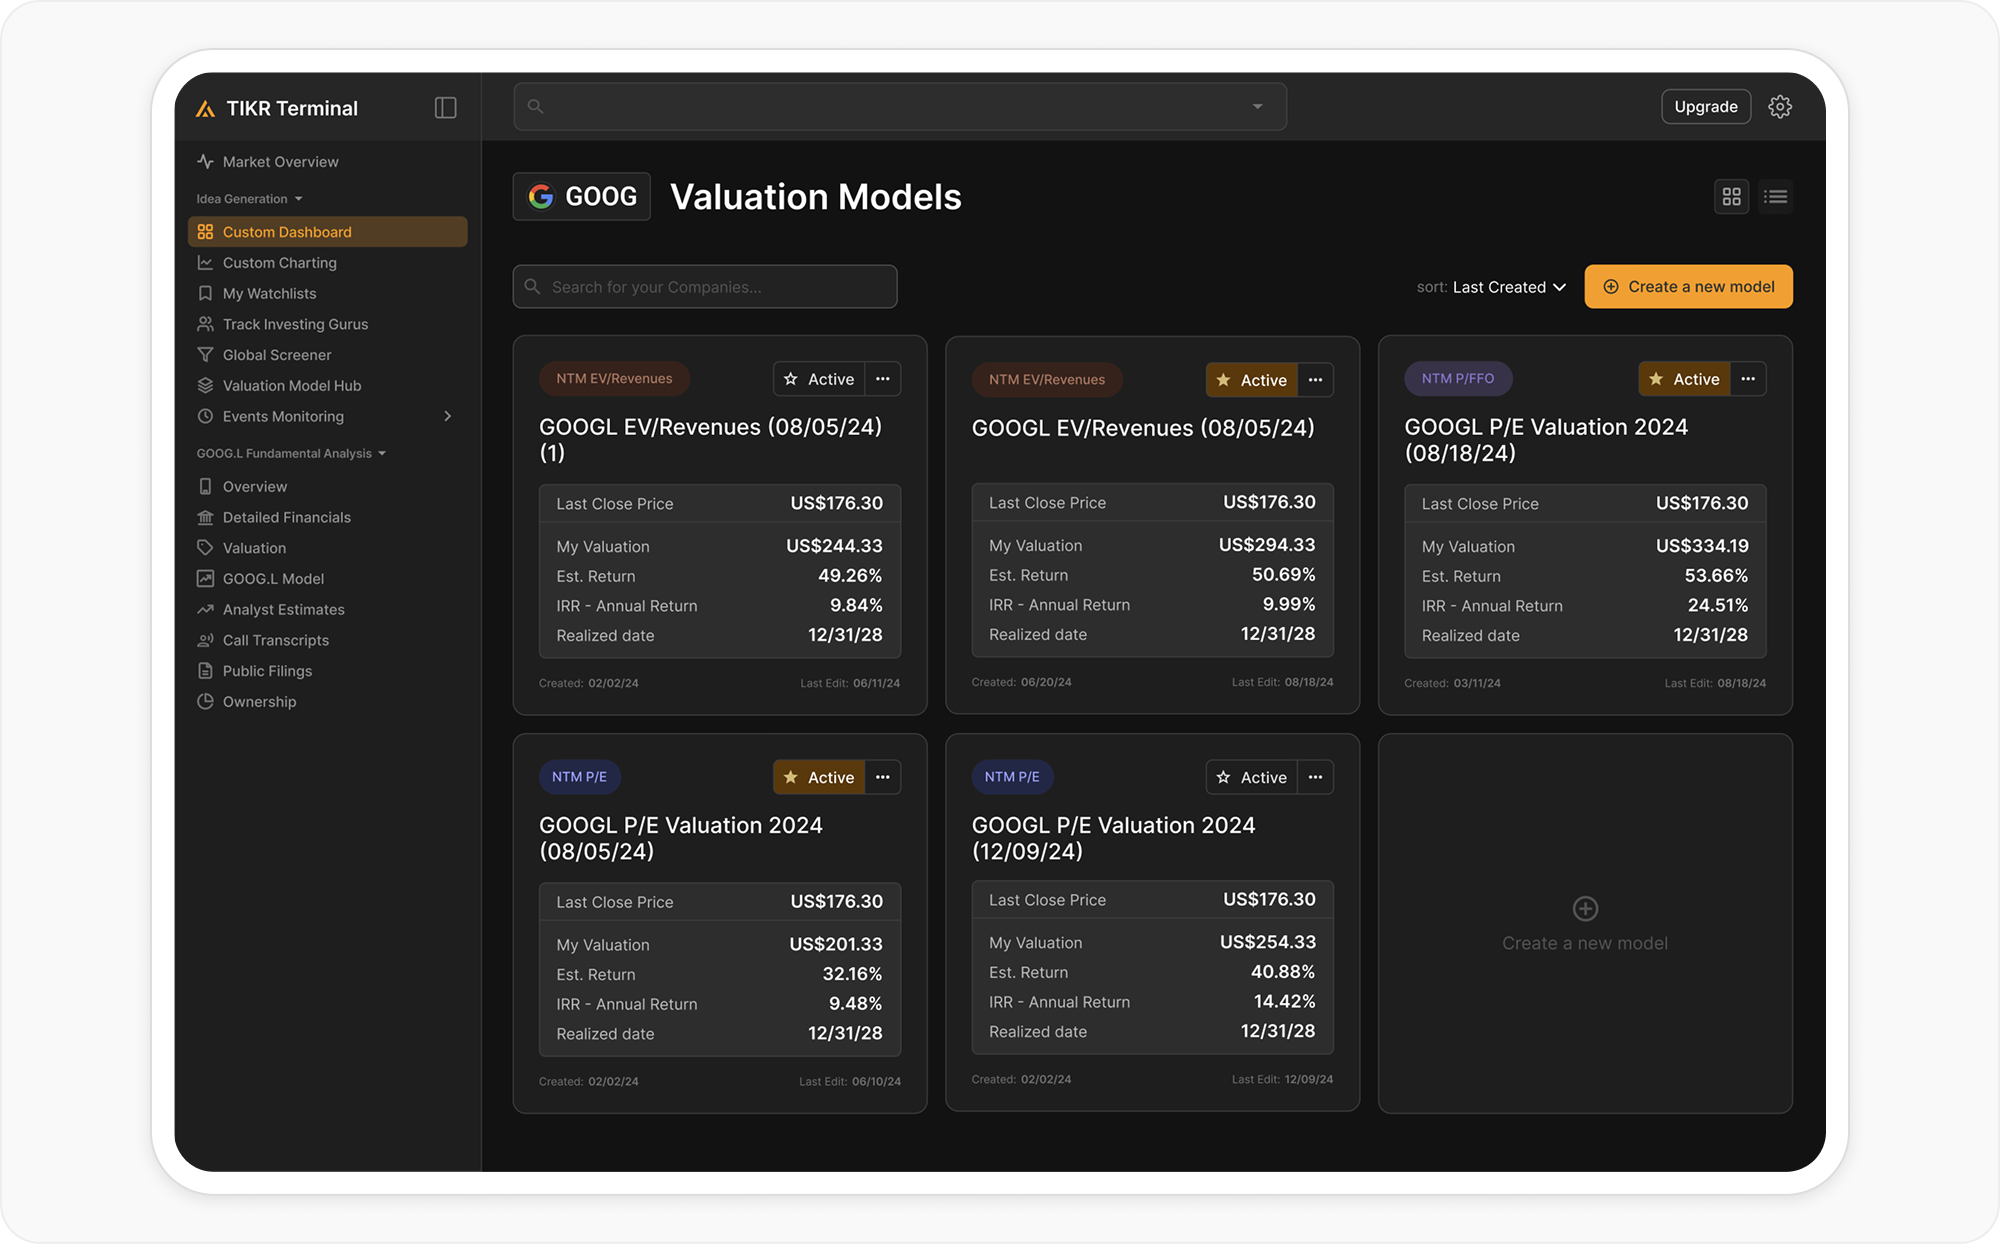This screenshot has width=2000, height=1244.
Task: Select Est. Return 50.69% value
Action: click(x=1284, y=575)
